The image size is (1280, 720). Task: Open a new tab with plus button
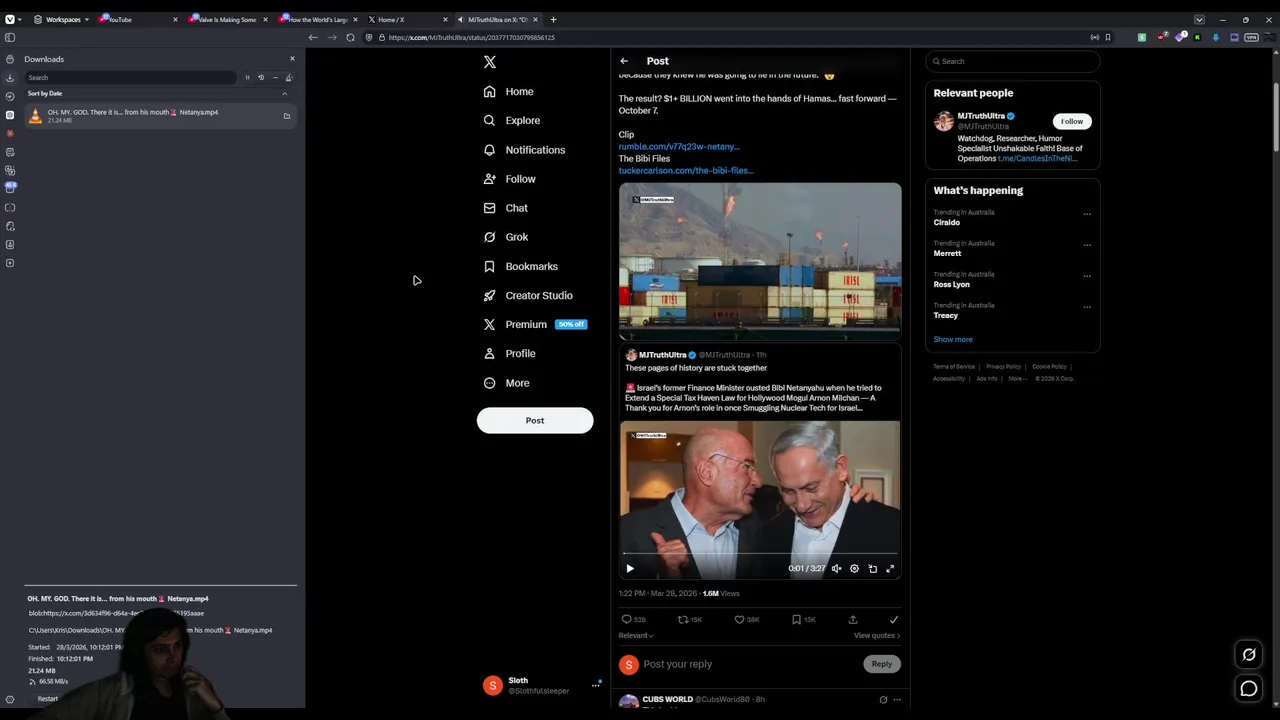[553, 19]
